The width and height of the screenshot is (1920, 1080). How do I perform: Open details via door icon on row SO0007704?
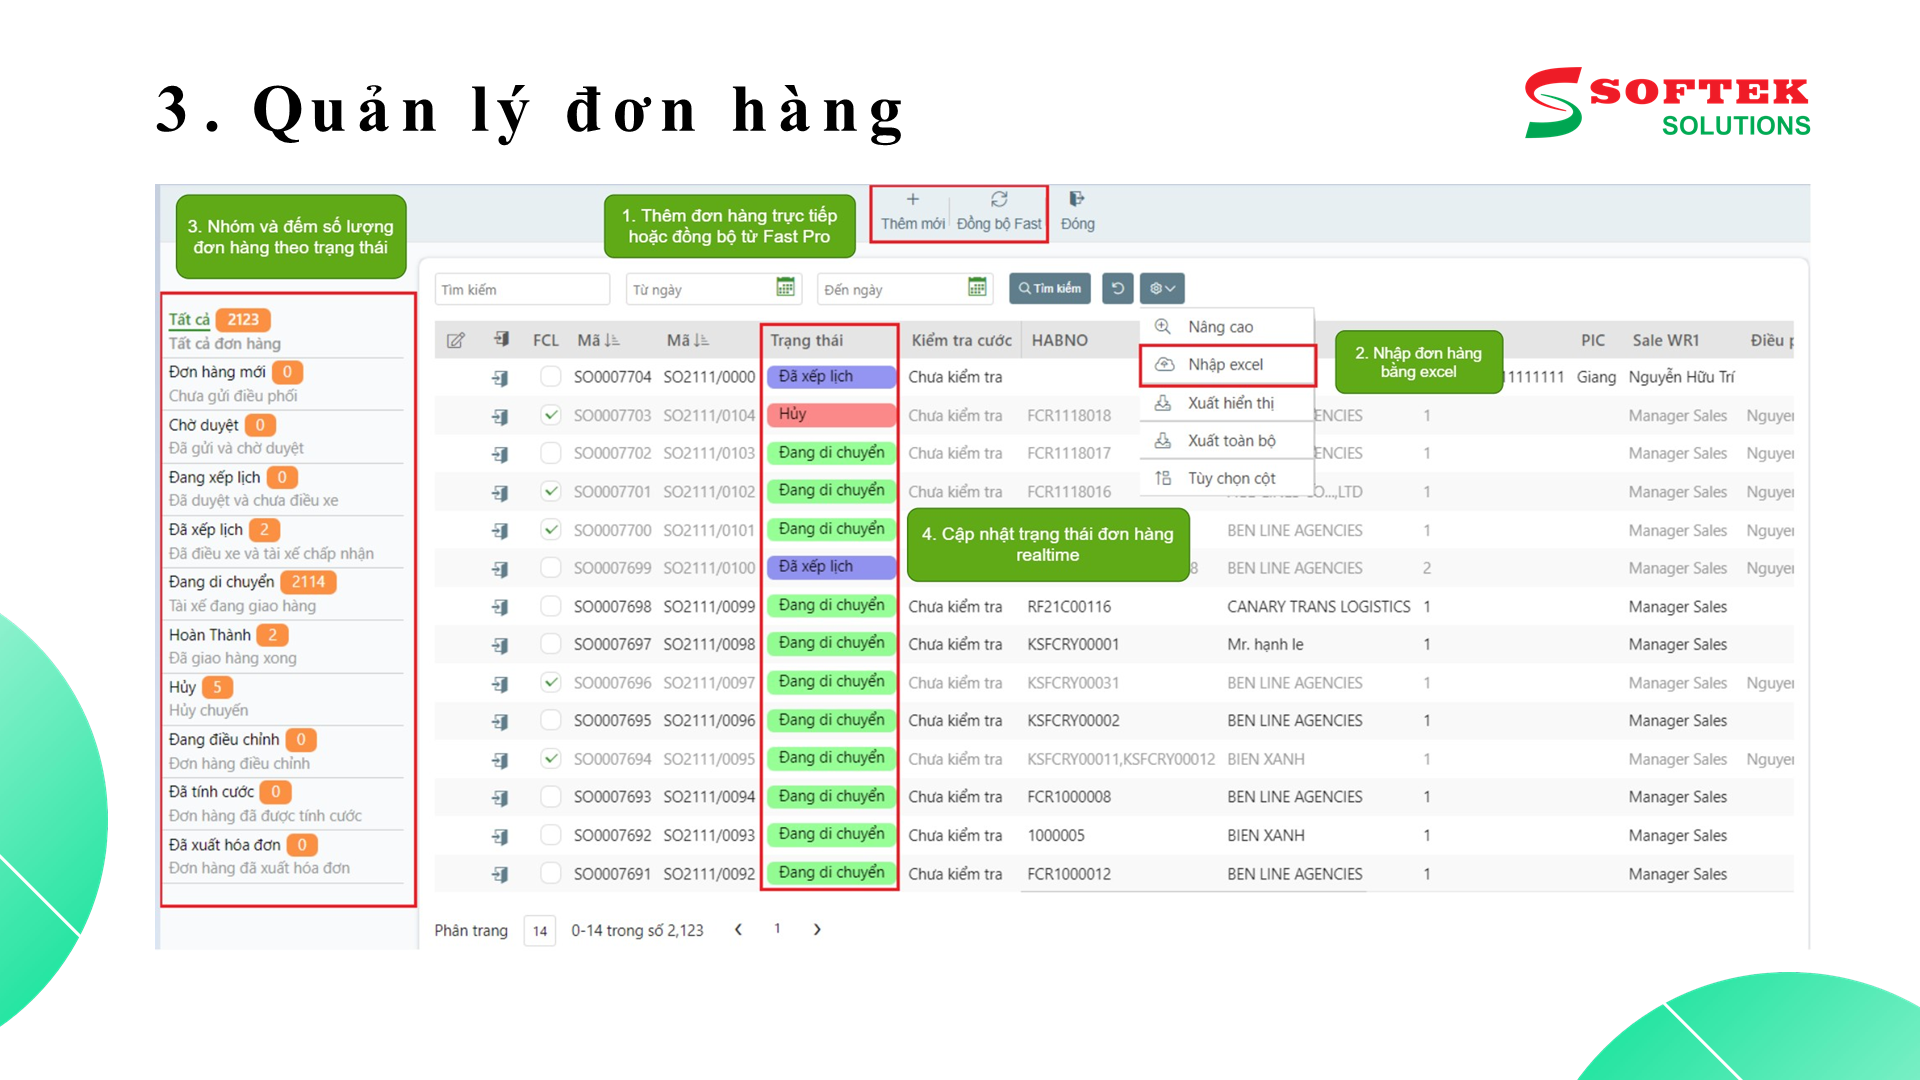pyautogui.click(x=500, y=377)
